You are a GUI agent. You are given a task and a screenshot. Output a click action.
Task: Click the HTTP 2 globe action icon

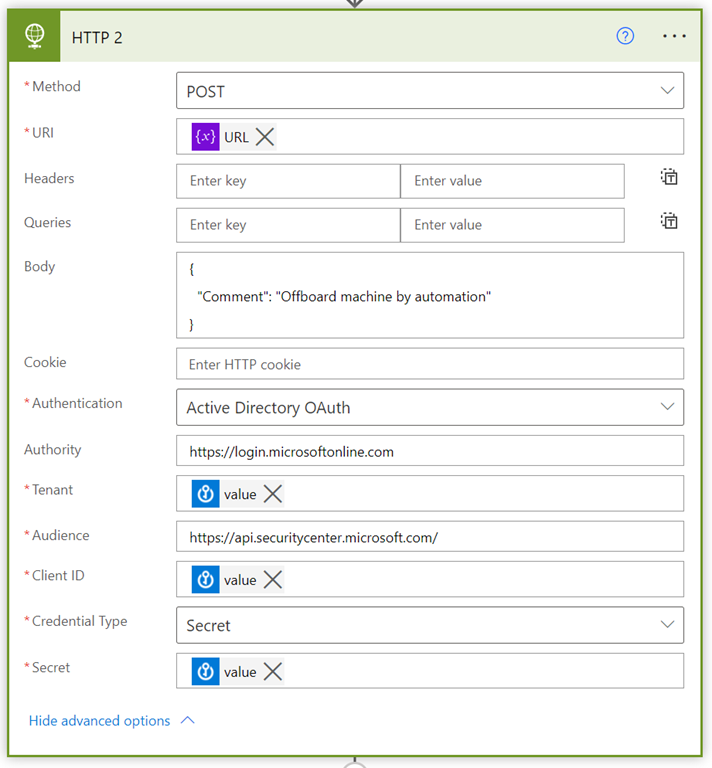(x=35, y=36)
